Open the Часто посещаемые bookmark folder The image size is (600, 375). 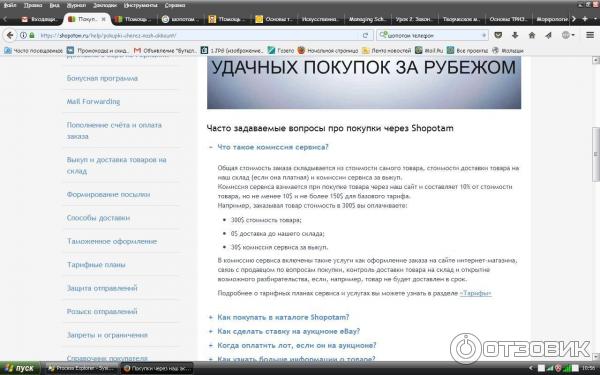point(33,51)
